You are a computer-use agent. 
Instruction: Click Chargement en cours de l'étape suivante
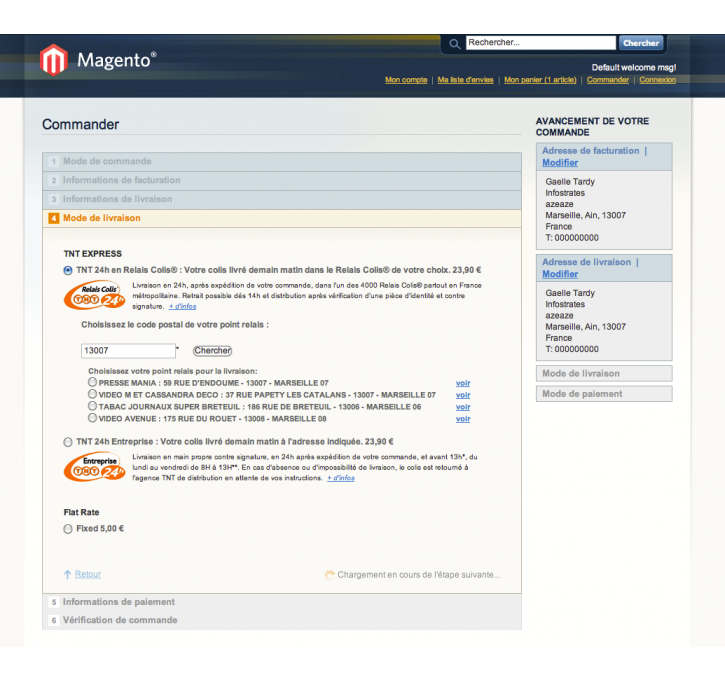click(418, 575)
